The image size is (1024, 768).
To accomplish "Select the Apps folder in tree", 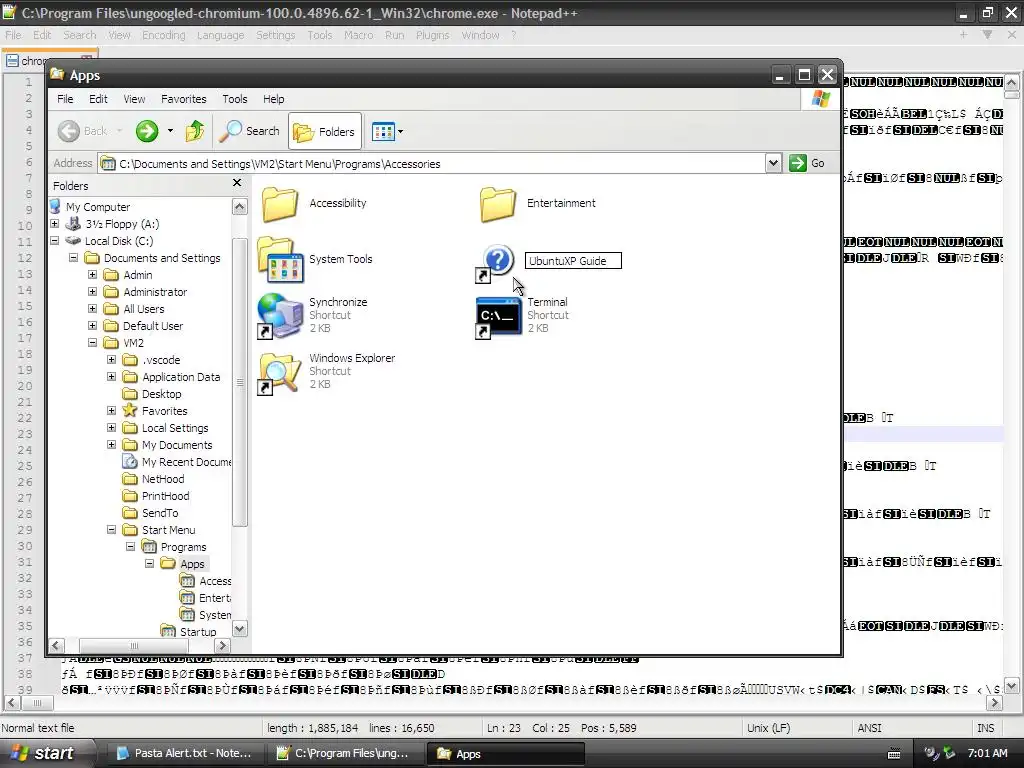I will 192,564.
